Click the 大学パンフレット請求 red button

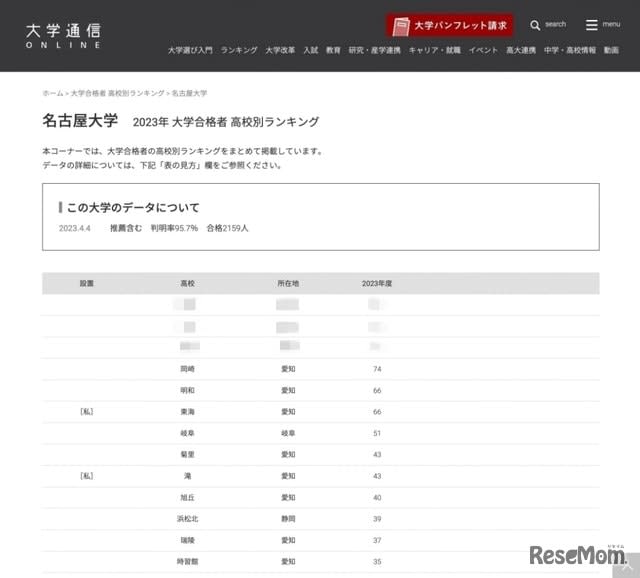pyautogui.click(x=449, y=26)
